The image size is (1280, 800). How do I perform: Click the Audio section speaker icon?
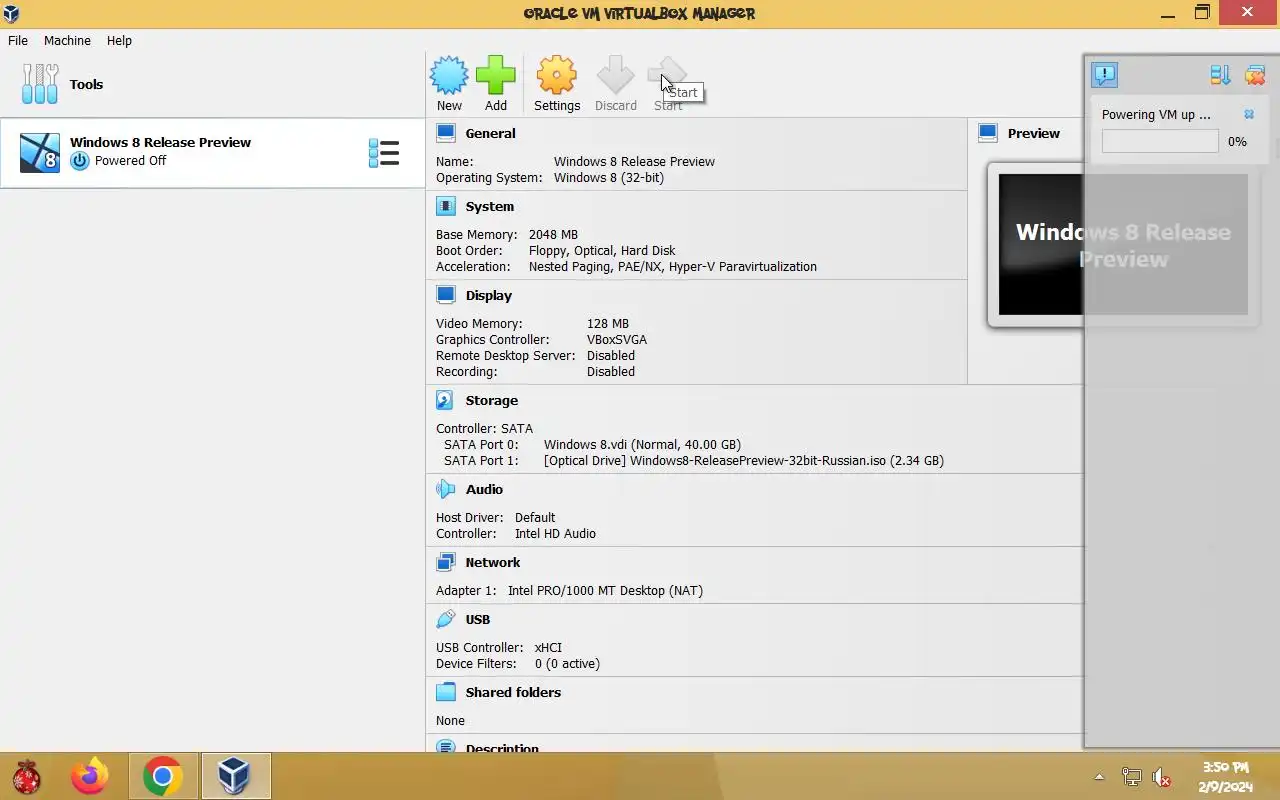(446, 489)
